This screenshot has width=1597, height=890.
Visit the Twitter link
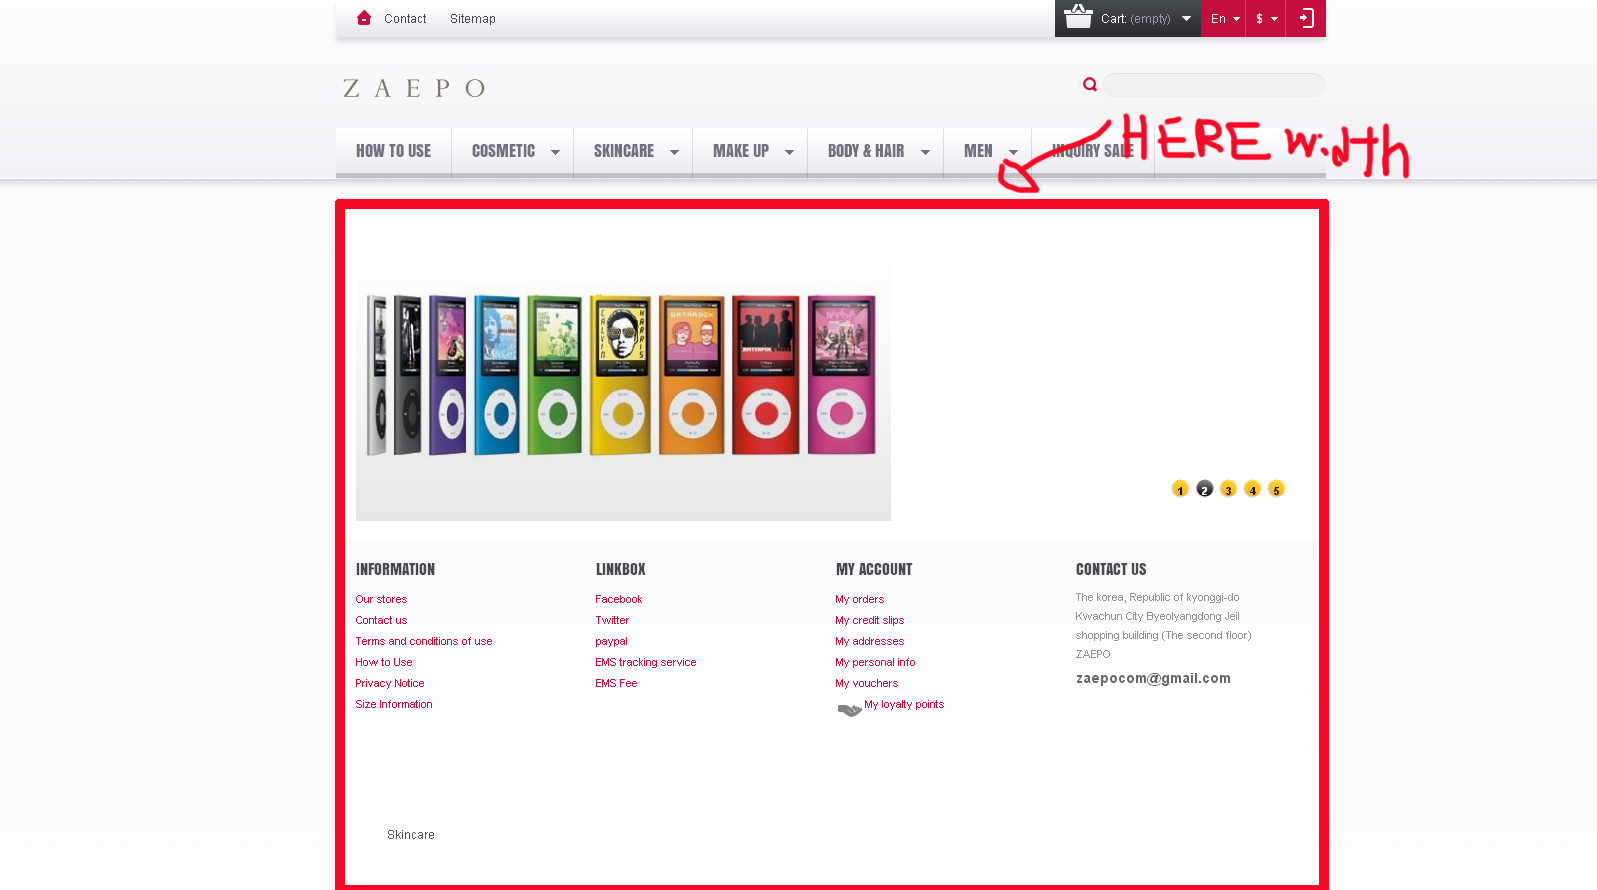pos(612,620)
